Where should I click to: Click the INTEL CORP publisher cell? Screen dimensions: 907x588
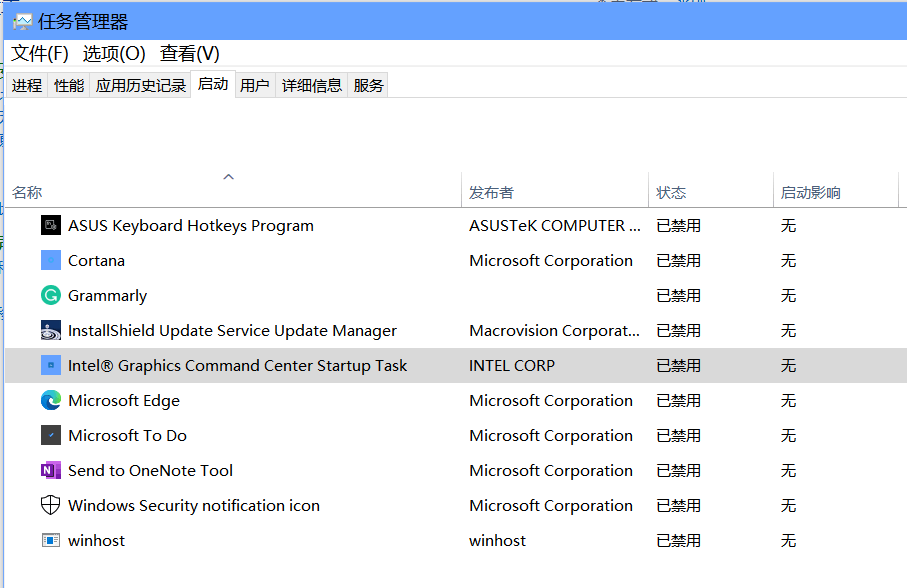point(512,366)
